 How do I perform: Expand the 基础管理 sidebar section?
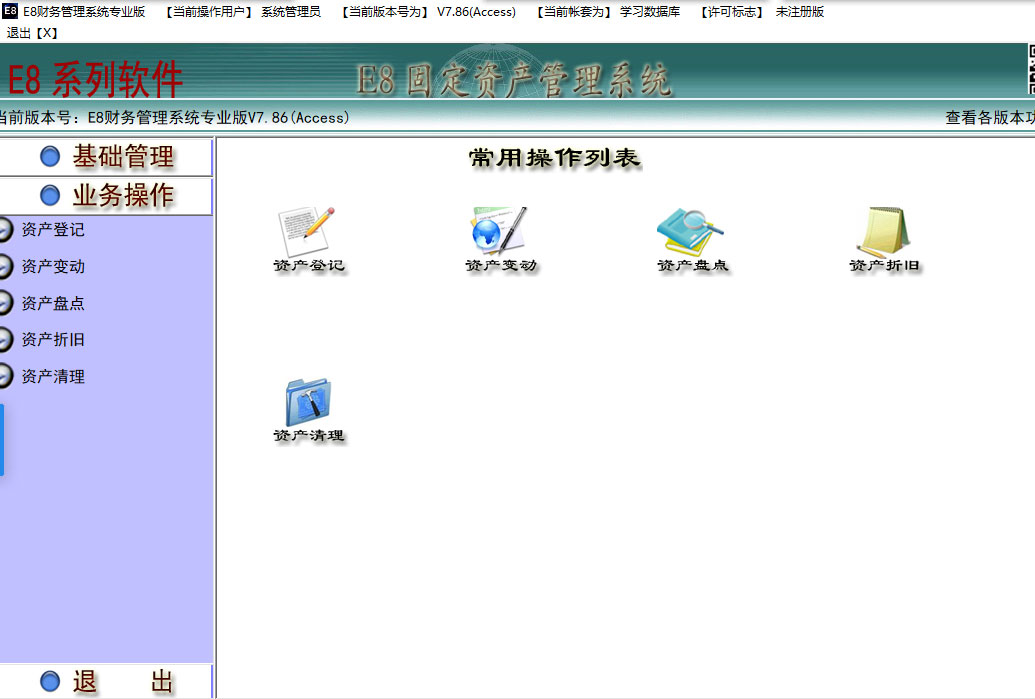pos(106,157)
